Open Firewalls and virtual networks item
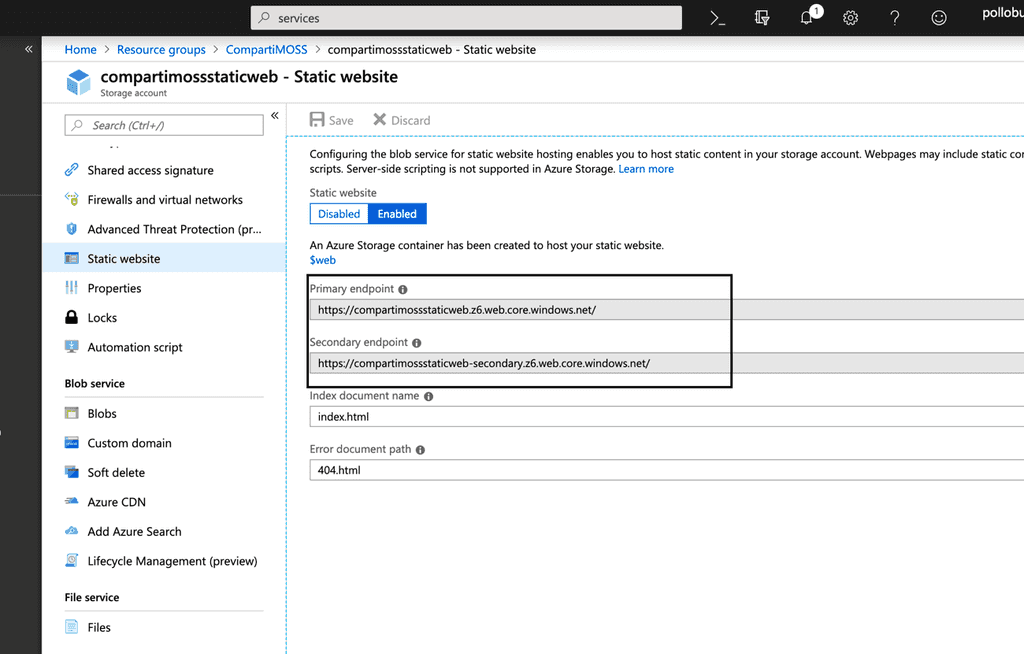Image resolution: width=1024 pixels, height=654 pixels. coord(164,199)
